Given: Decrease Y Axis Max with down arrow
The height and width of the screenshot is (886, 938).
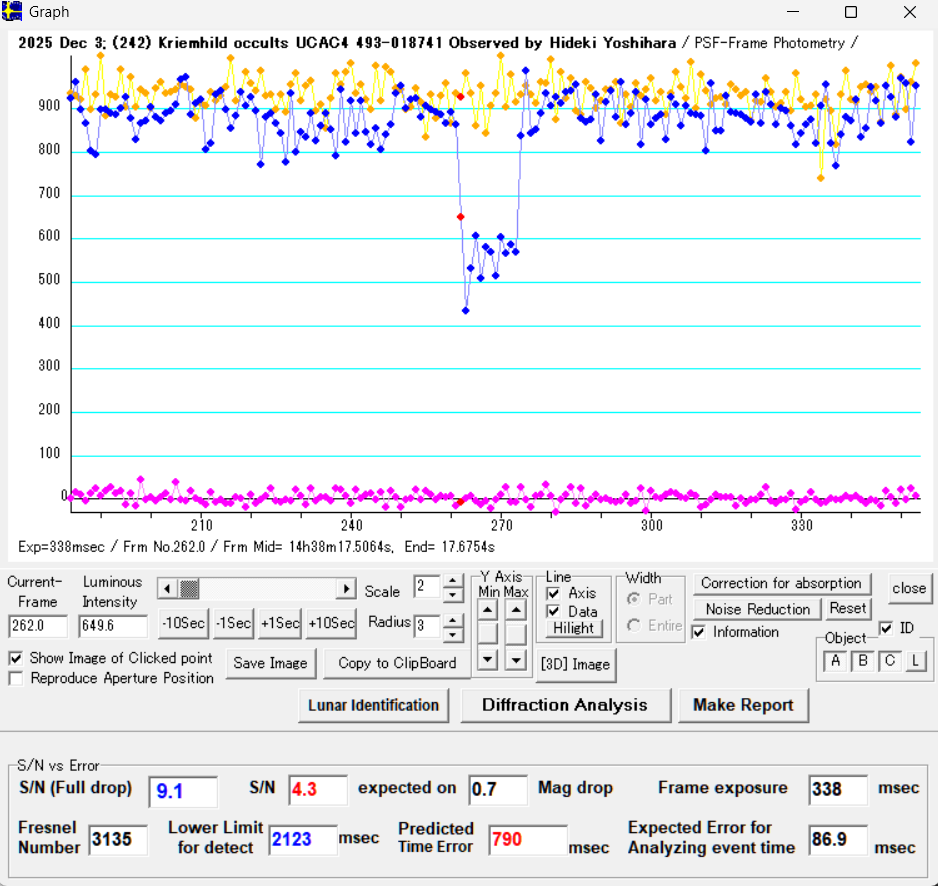Looking at the screenshot, I should click(515, 659).
